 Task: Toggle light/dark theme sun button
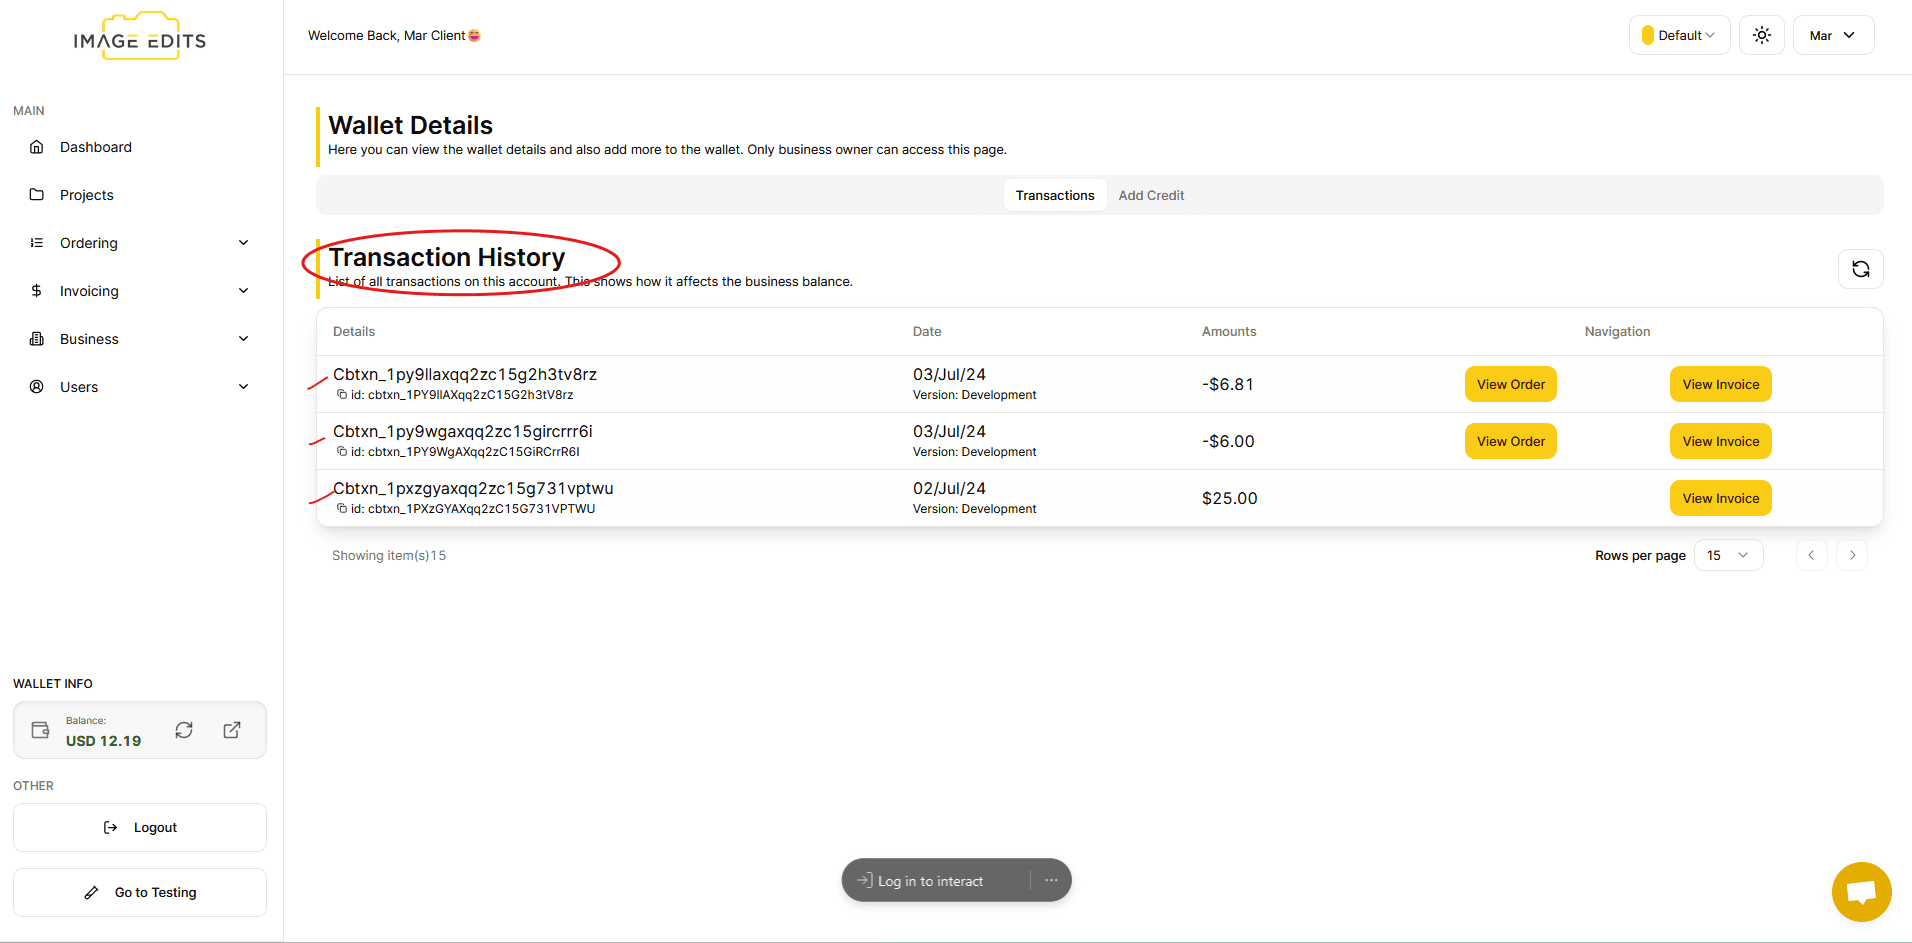coord(1762,35)
